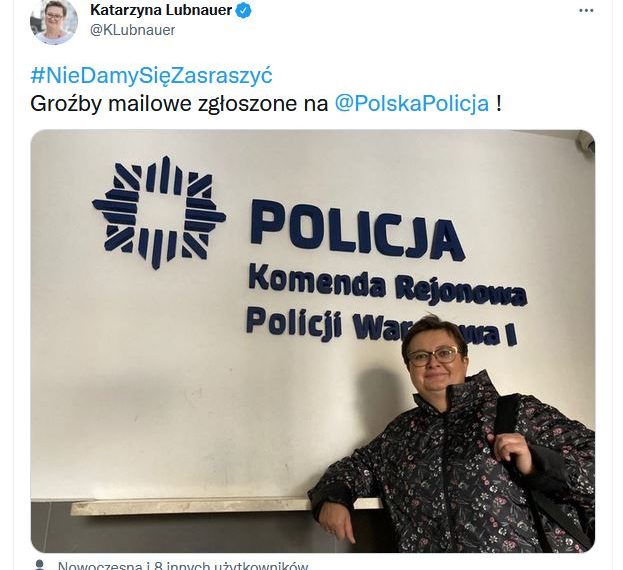The image size is (623, 570).
Task: Visit the @PolskaPolicja mention
Action: (412, 103)
